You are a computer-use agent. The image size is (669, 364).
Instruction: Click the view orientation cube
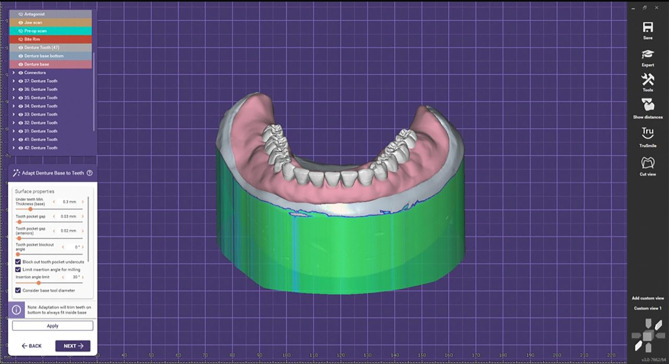pos(648,335)
